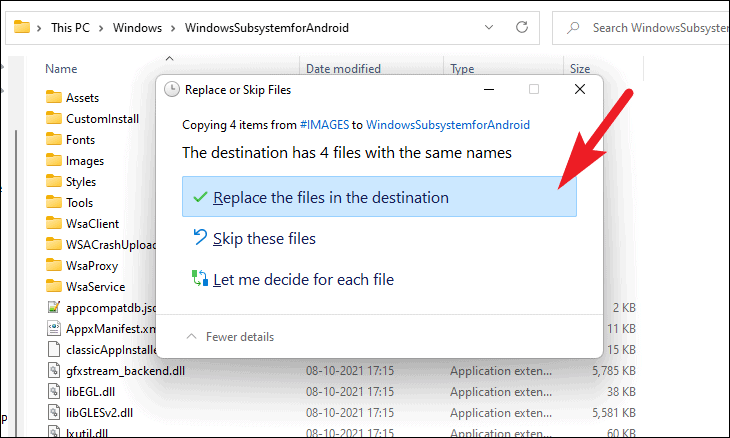Select appcompatdb.json file
This screenshot has width=730, height=438.
(101, 308)
